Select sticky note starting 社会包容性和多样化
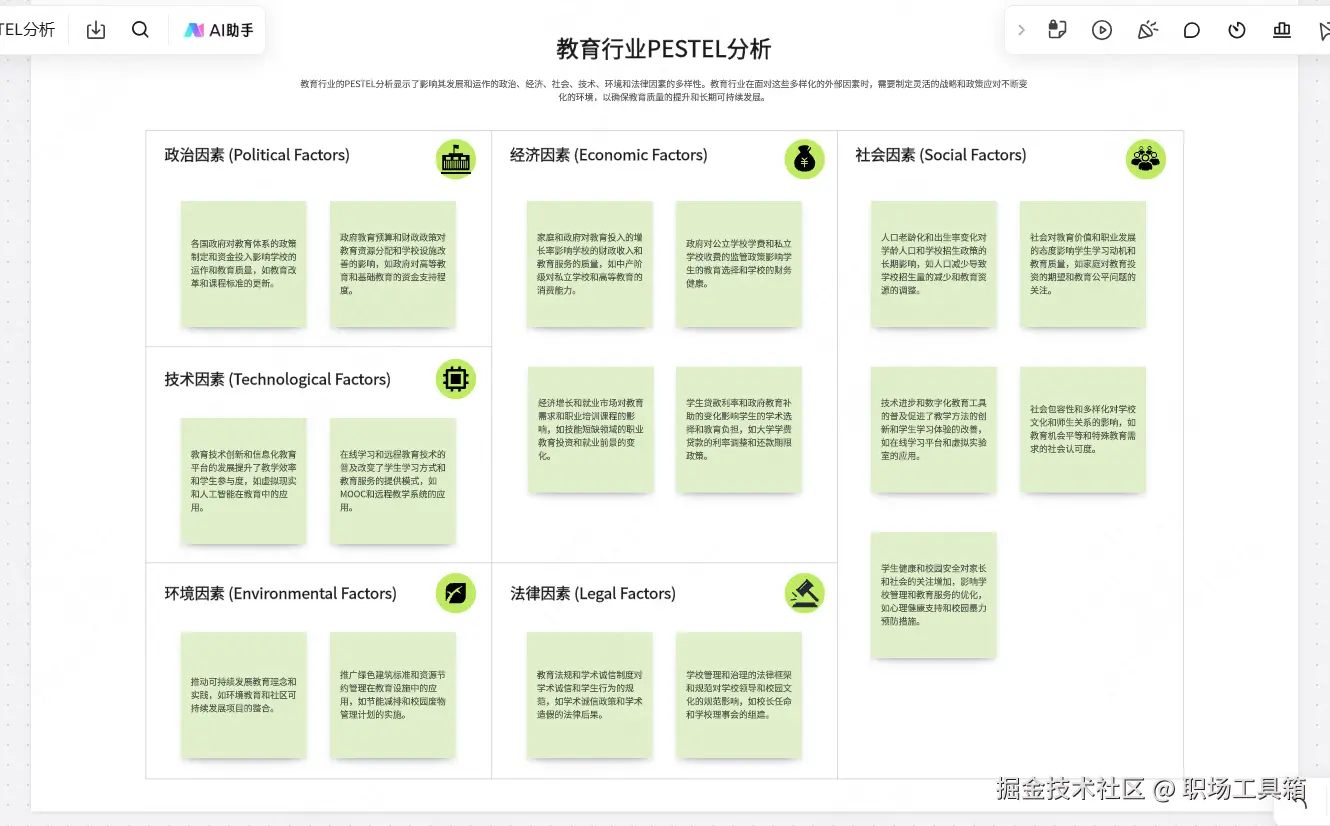Image resolution: width=1330 pixels, height=826 pixels. point(1083,430)
